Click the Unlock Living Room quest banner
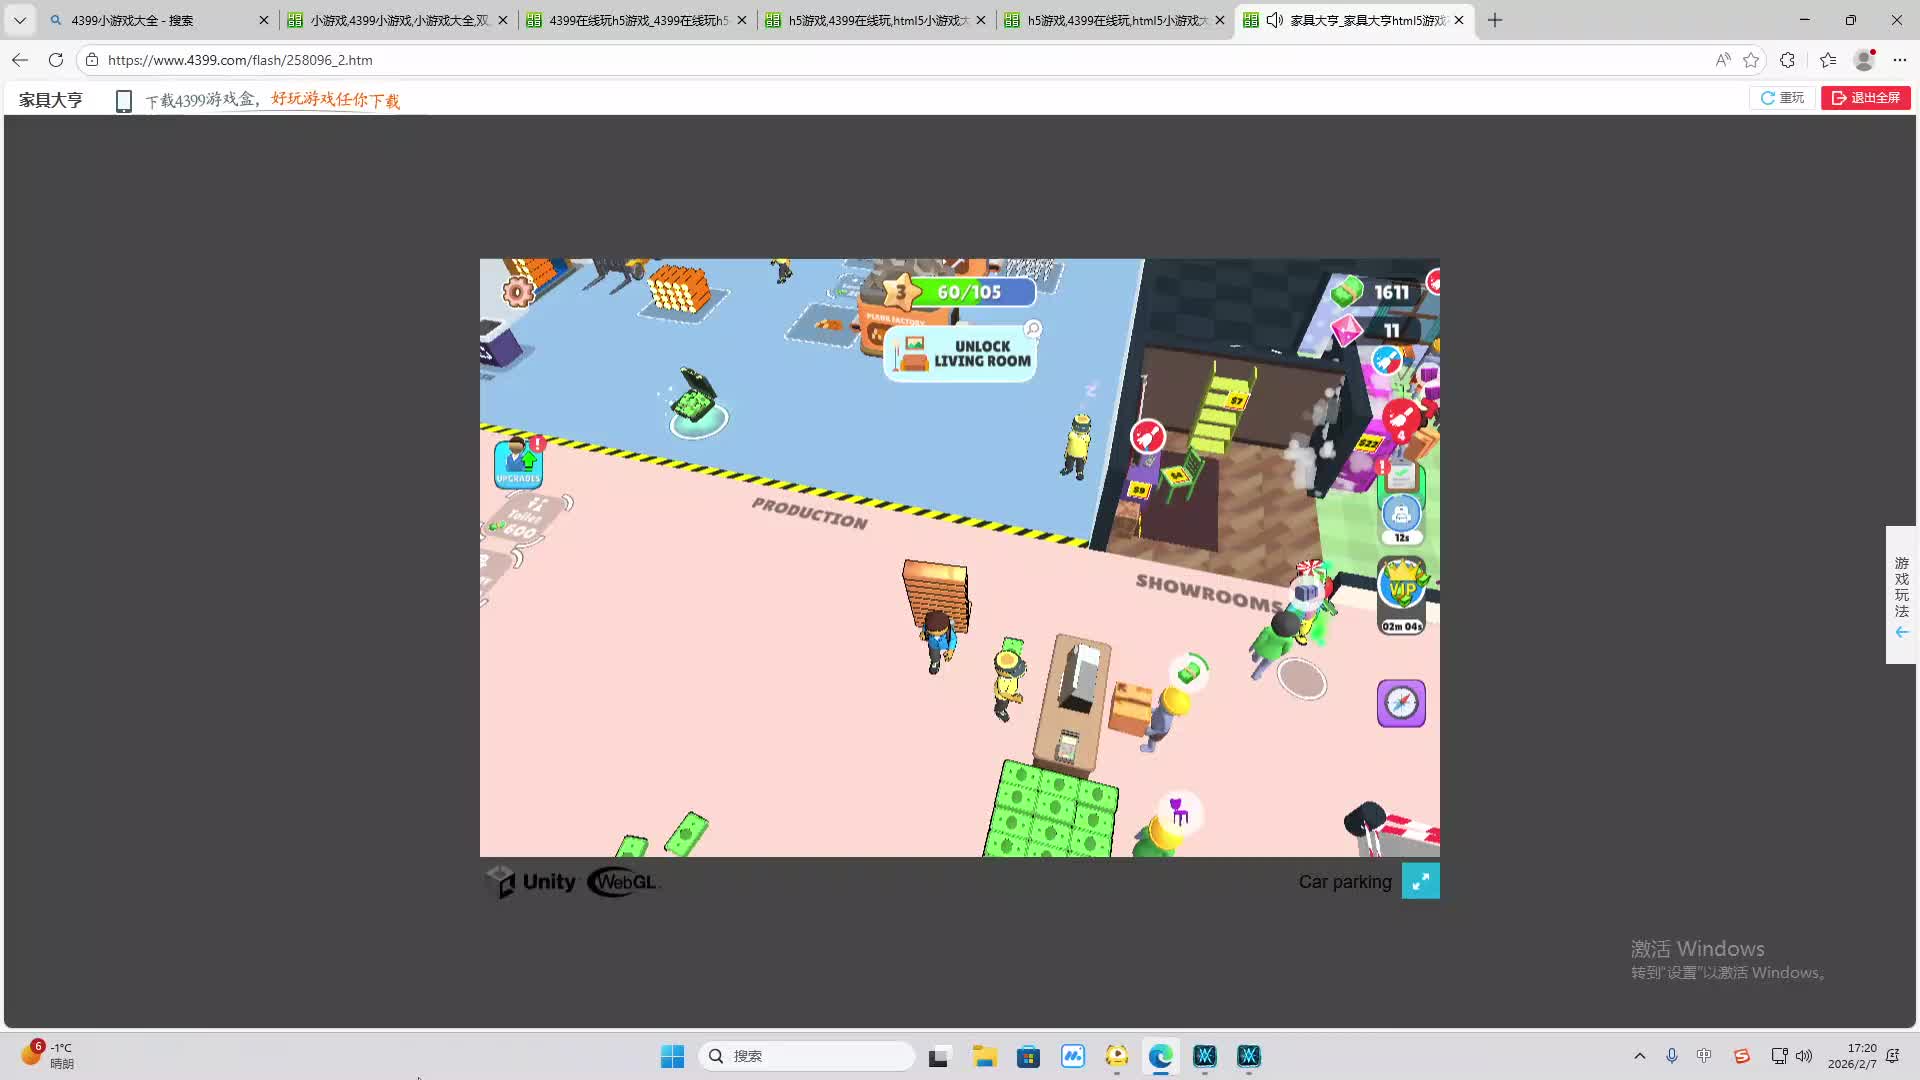 [x=961, y=354]
